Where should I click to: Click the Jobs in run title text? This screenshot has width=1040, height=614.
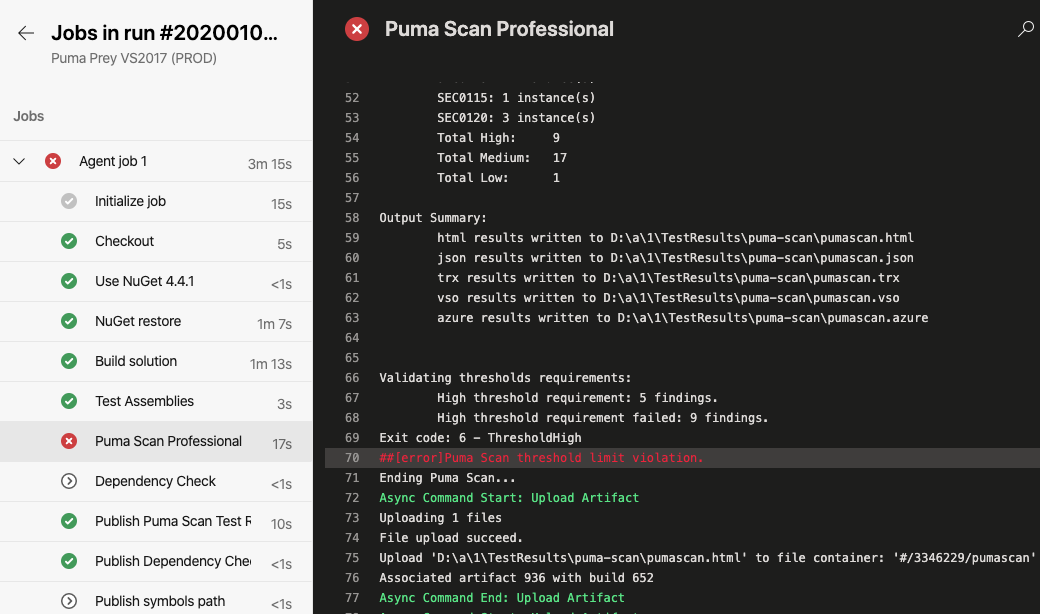point(164,33)
